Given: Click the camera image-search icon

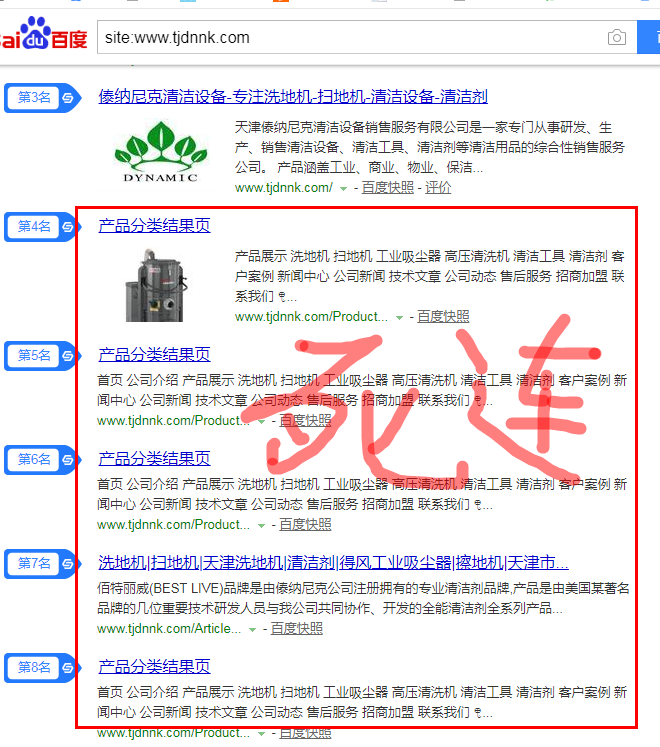Looking at the screenshot, I should tap(617, 37).
